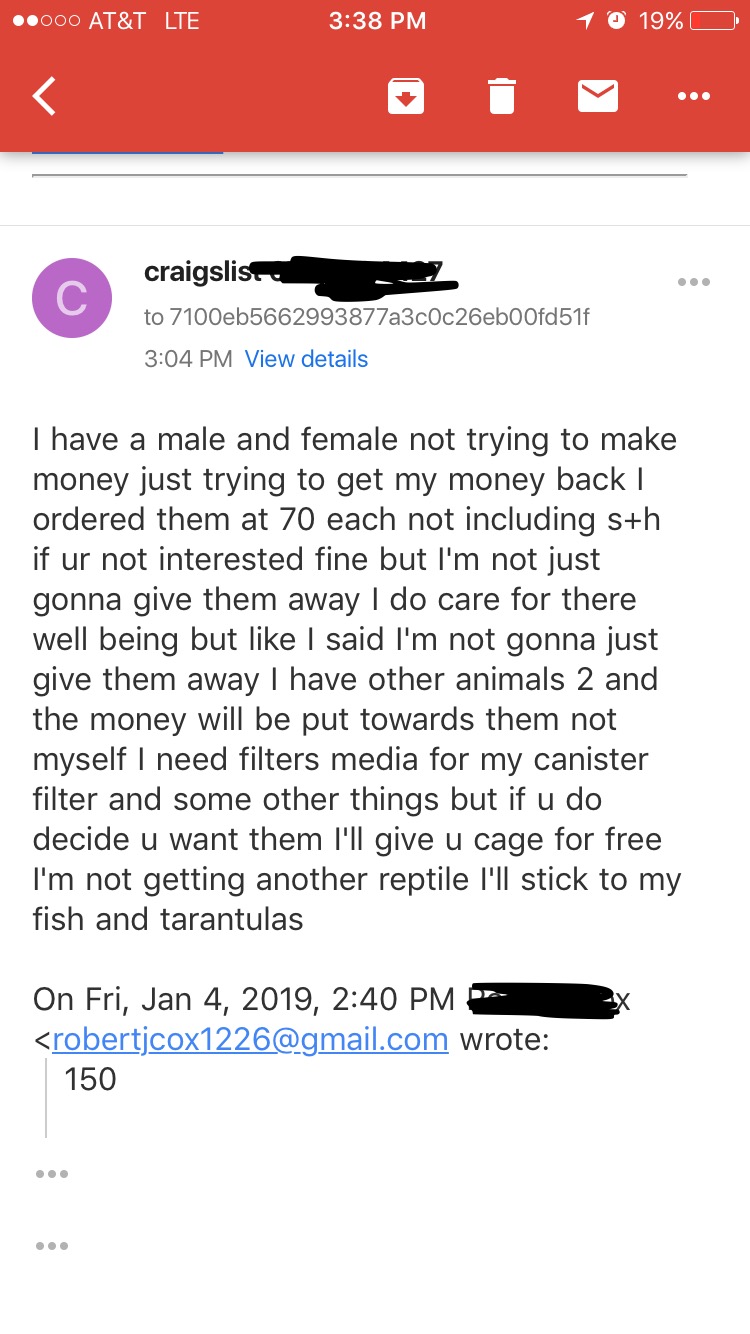Click the "View details" link

coord(306,359)
